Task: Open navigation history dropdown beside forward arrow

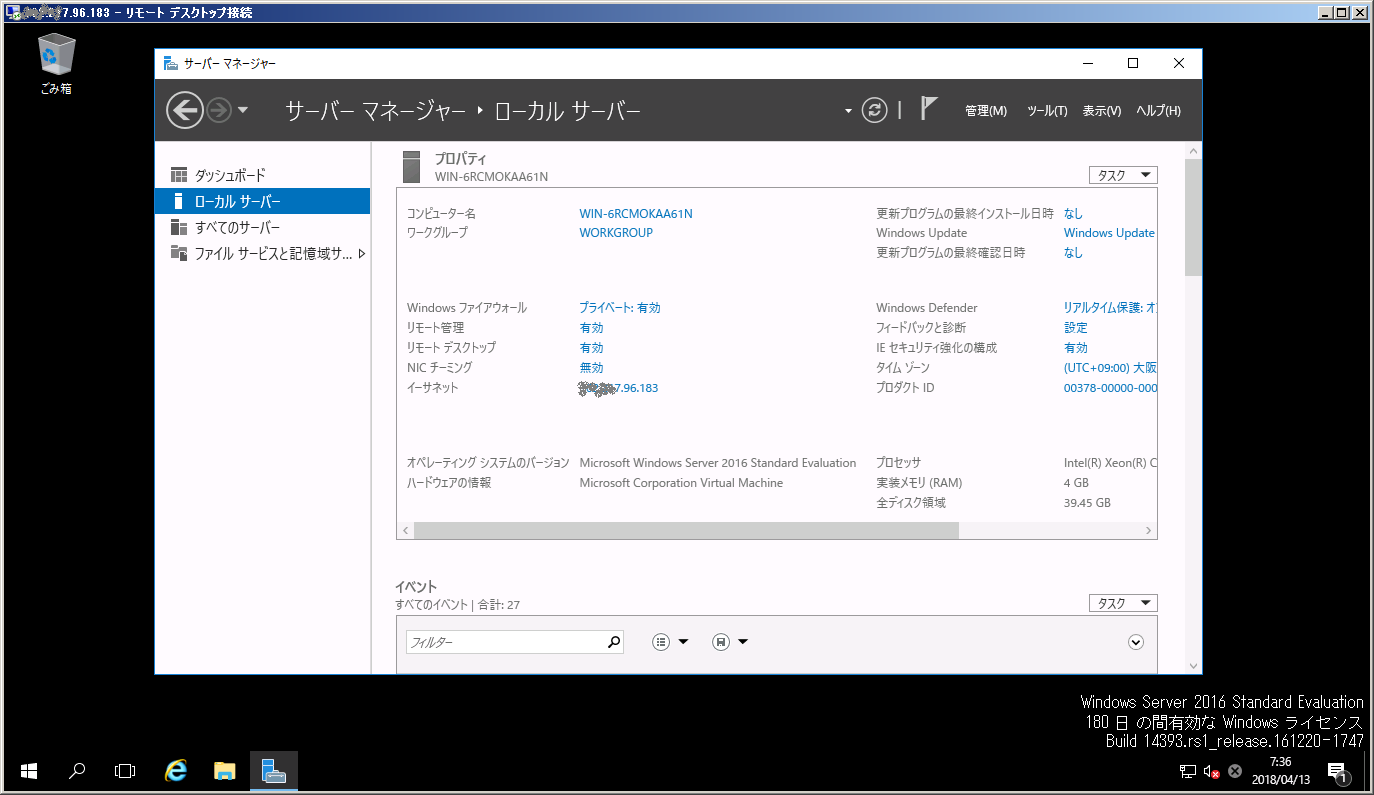Action: click(243, 110)
